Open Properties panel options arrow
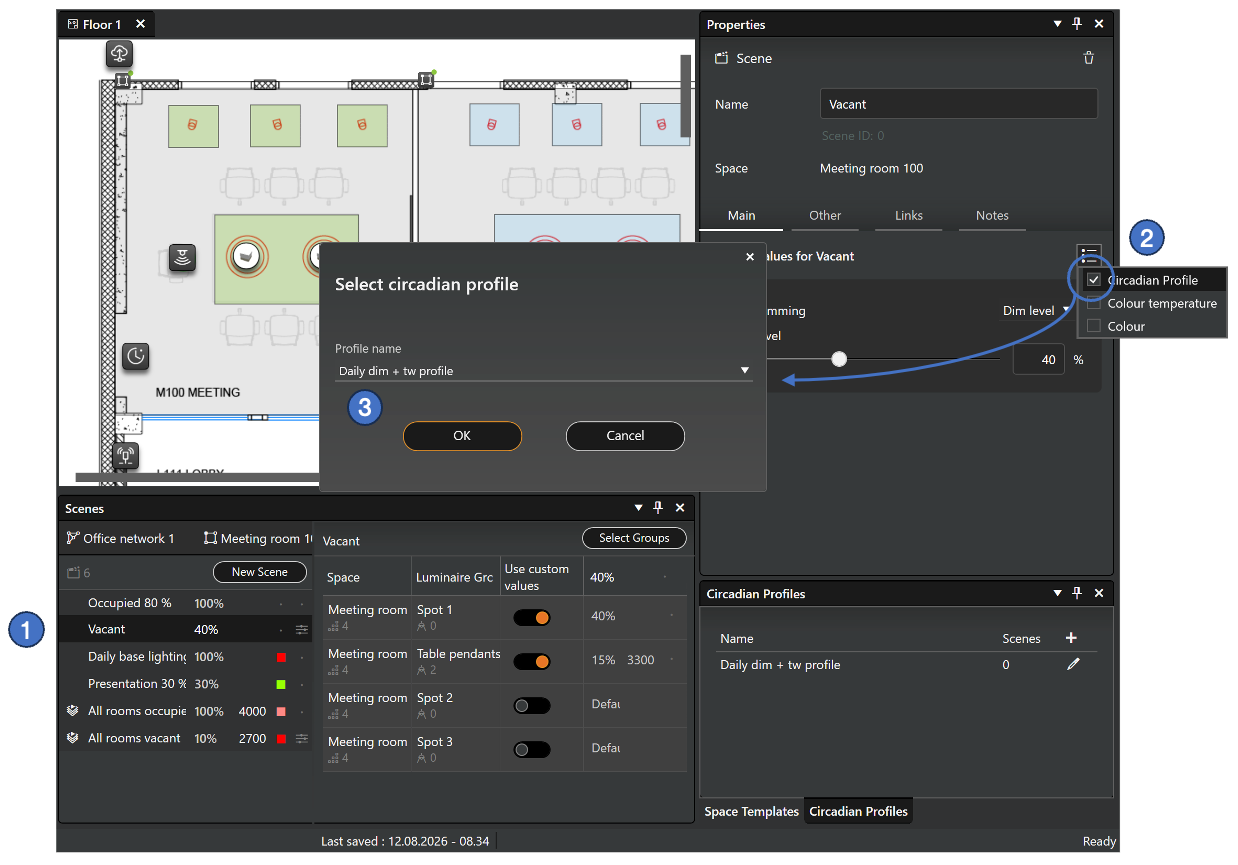Viewport: 1238px width, 865px height. [1057, 24]
